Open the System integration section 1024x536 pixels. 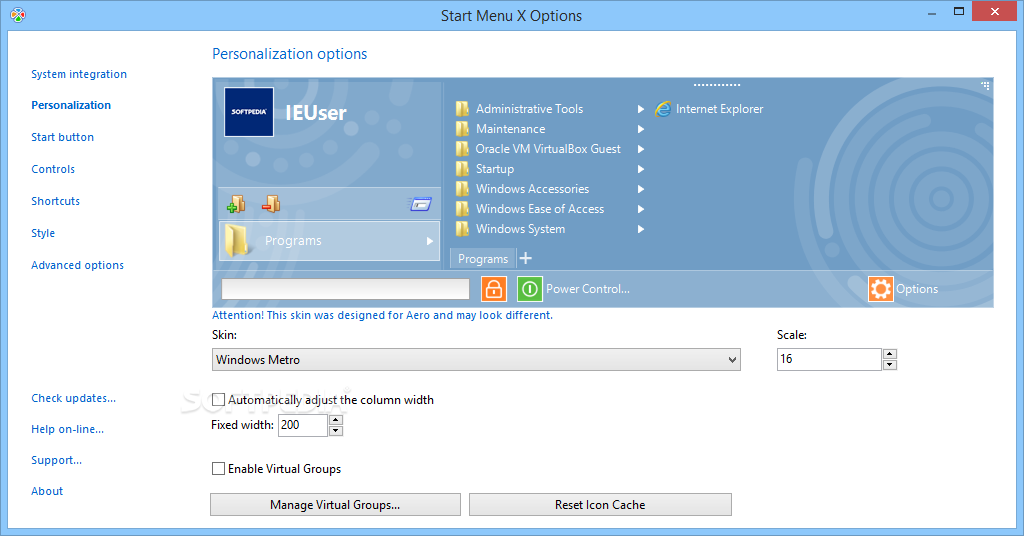(79, 74)
